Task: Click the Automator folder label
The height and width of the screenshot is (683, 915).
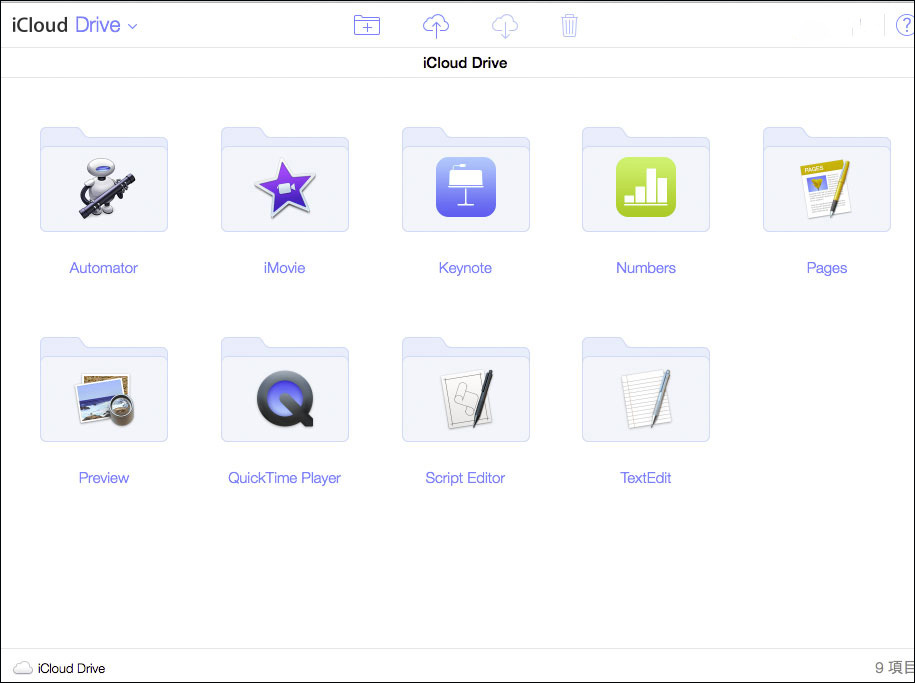Action: coord(104,268)
